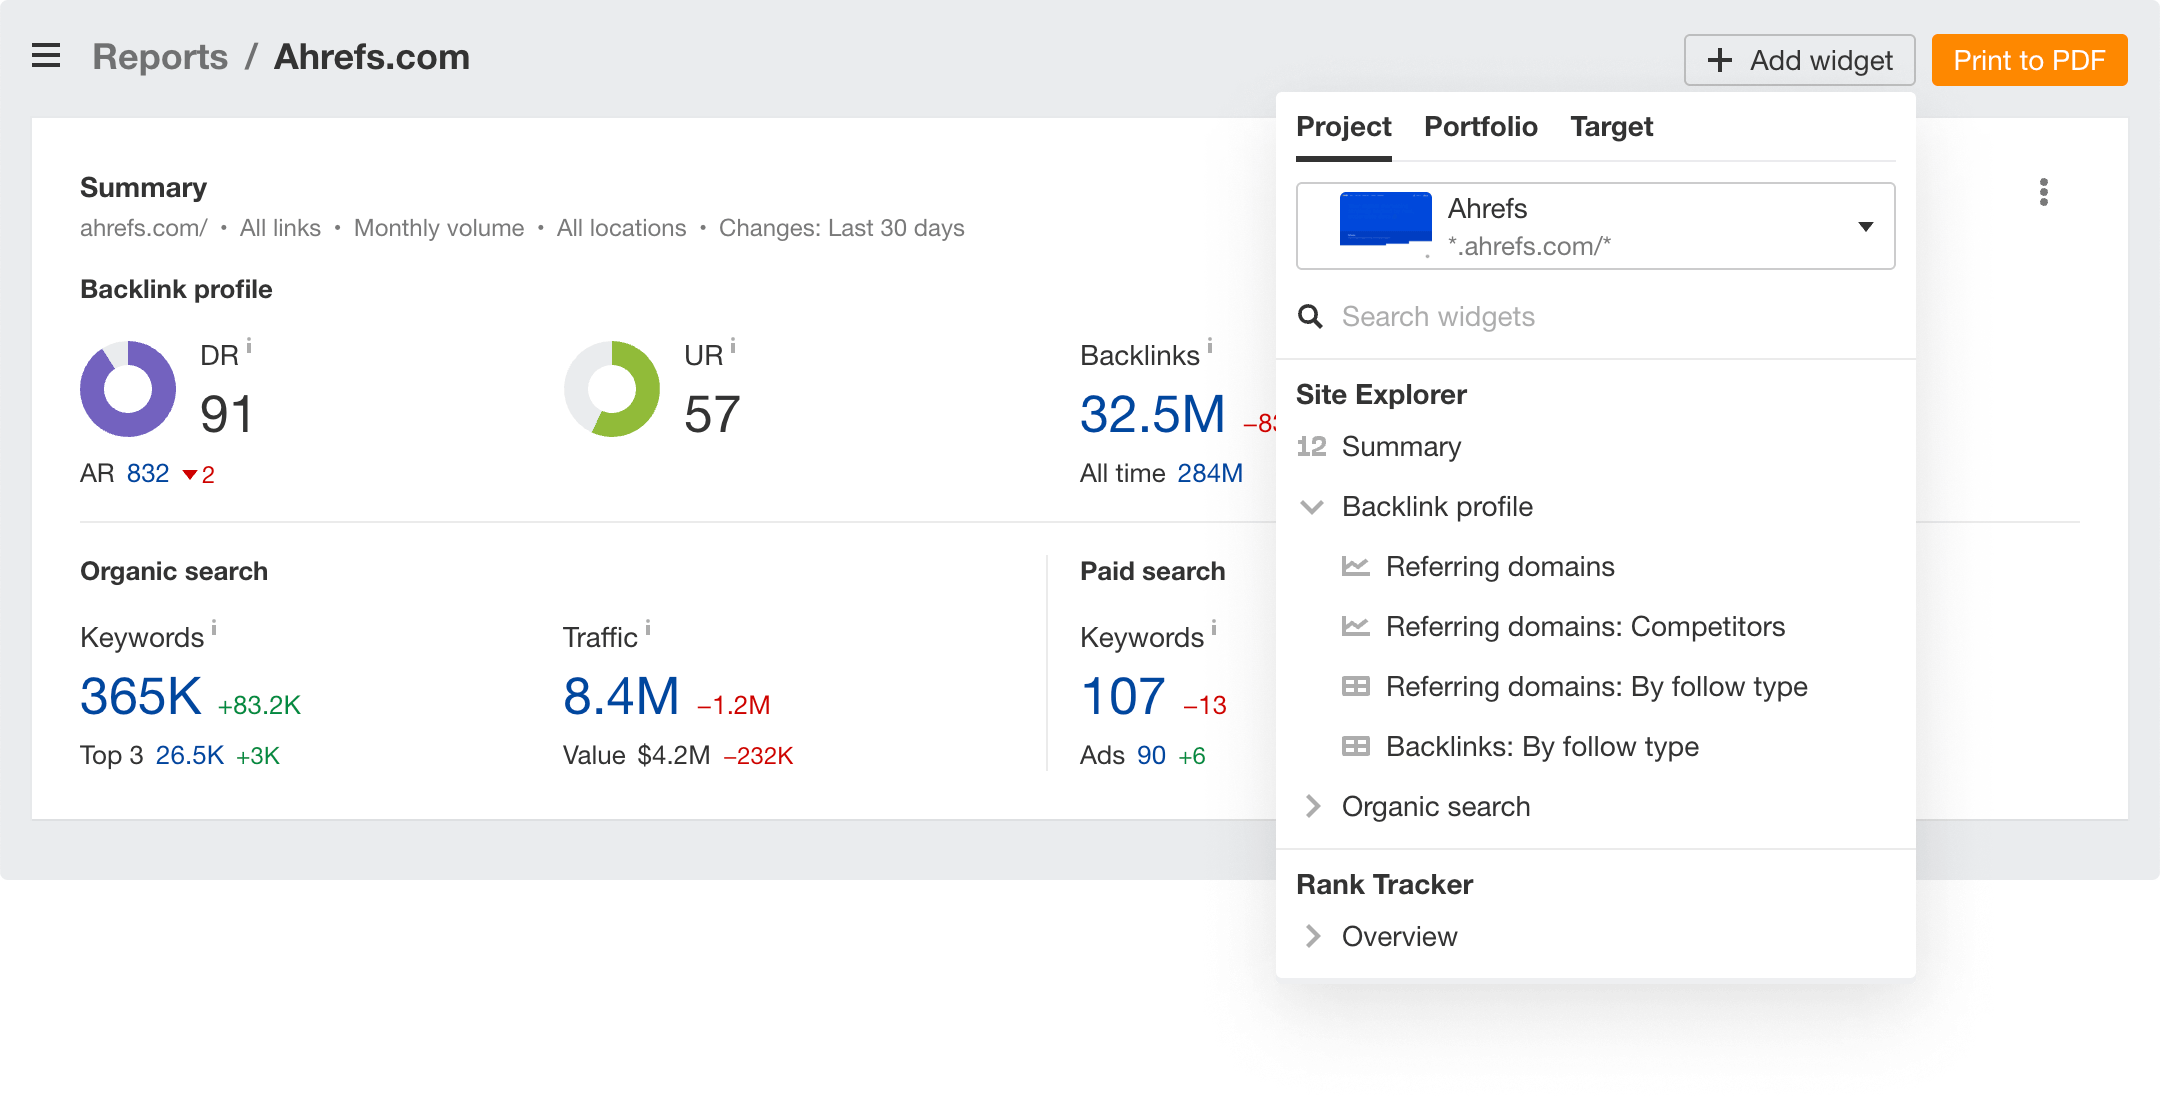Select the Summary widget entry

pos(1595,447)
